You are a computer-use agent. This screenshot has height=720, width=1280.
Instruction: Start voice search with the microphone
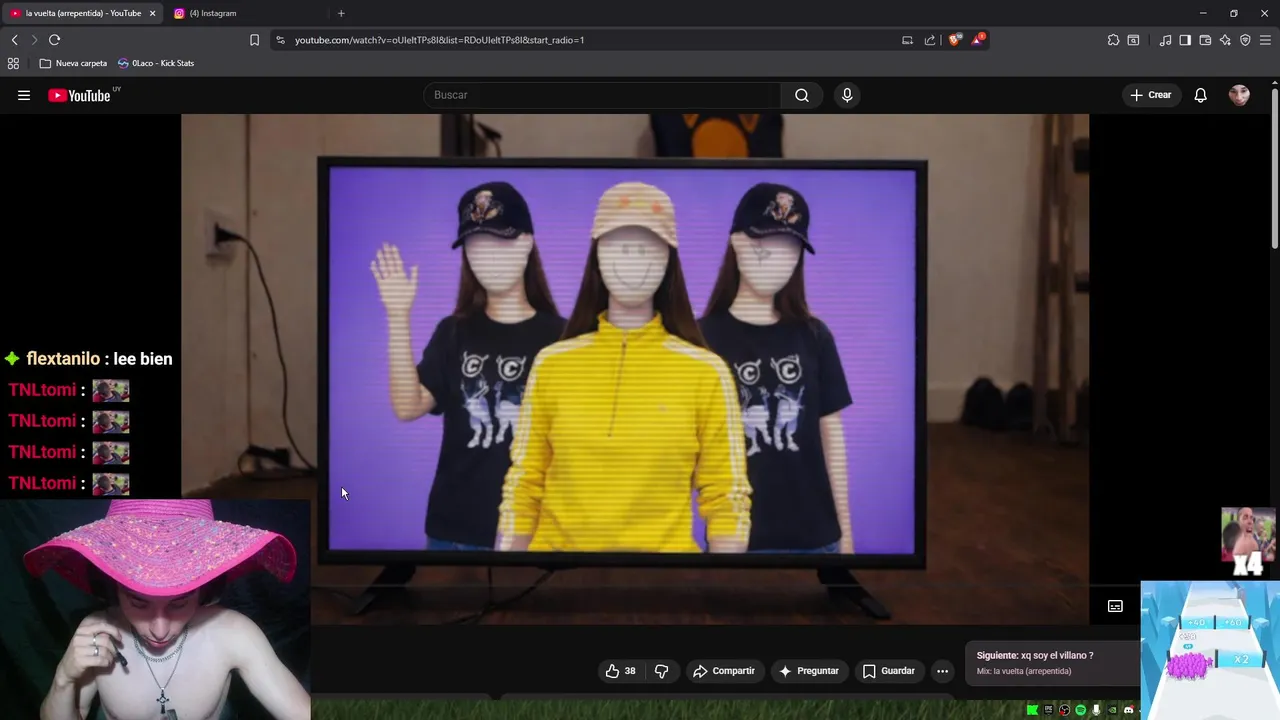point(847,95)
